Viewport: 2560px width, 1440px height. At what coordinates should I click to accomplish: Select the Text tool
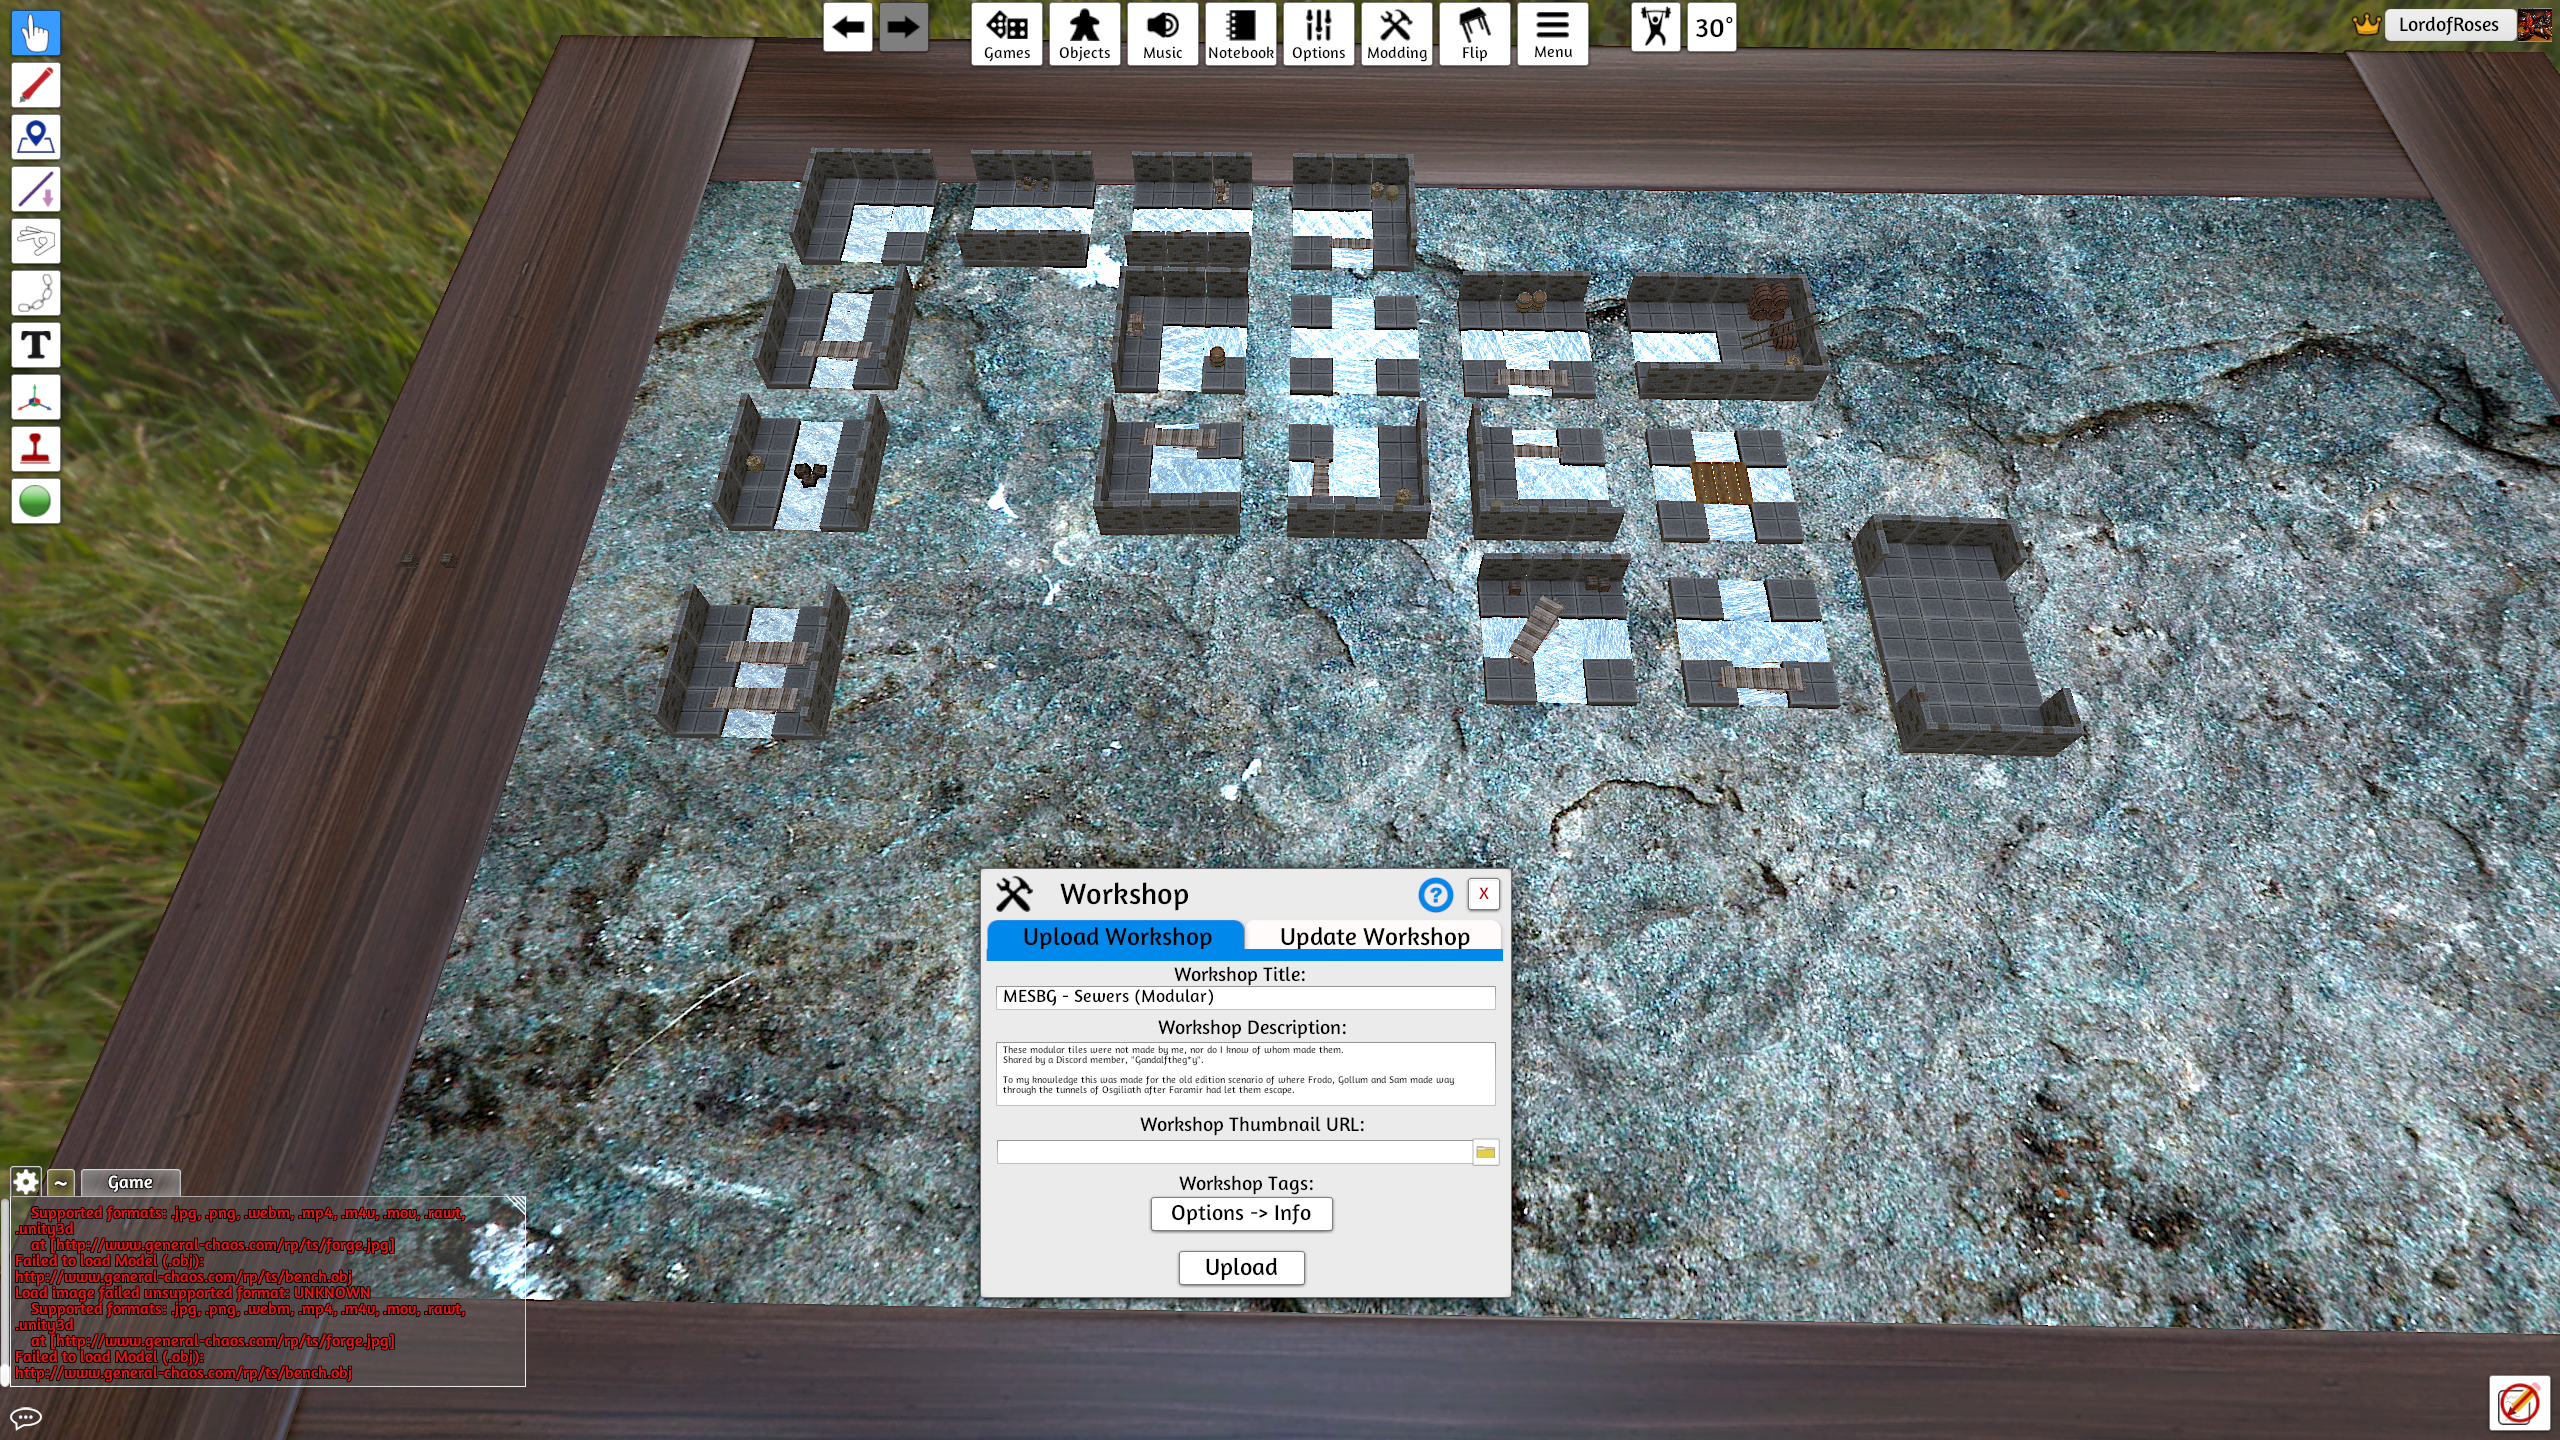point(36,346)
